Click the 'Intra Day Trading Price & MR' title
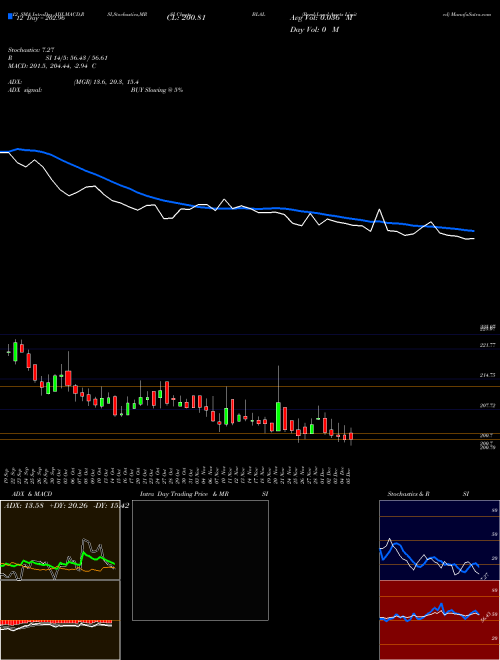The height and width of the screenshot is (660, 500). click(184, 494)
